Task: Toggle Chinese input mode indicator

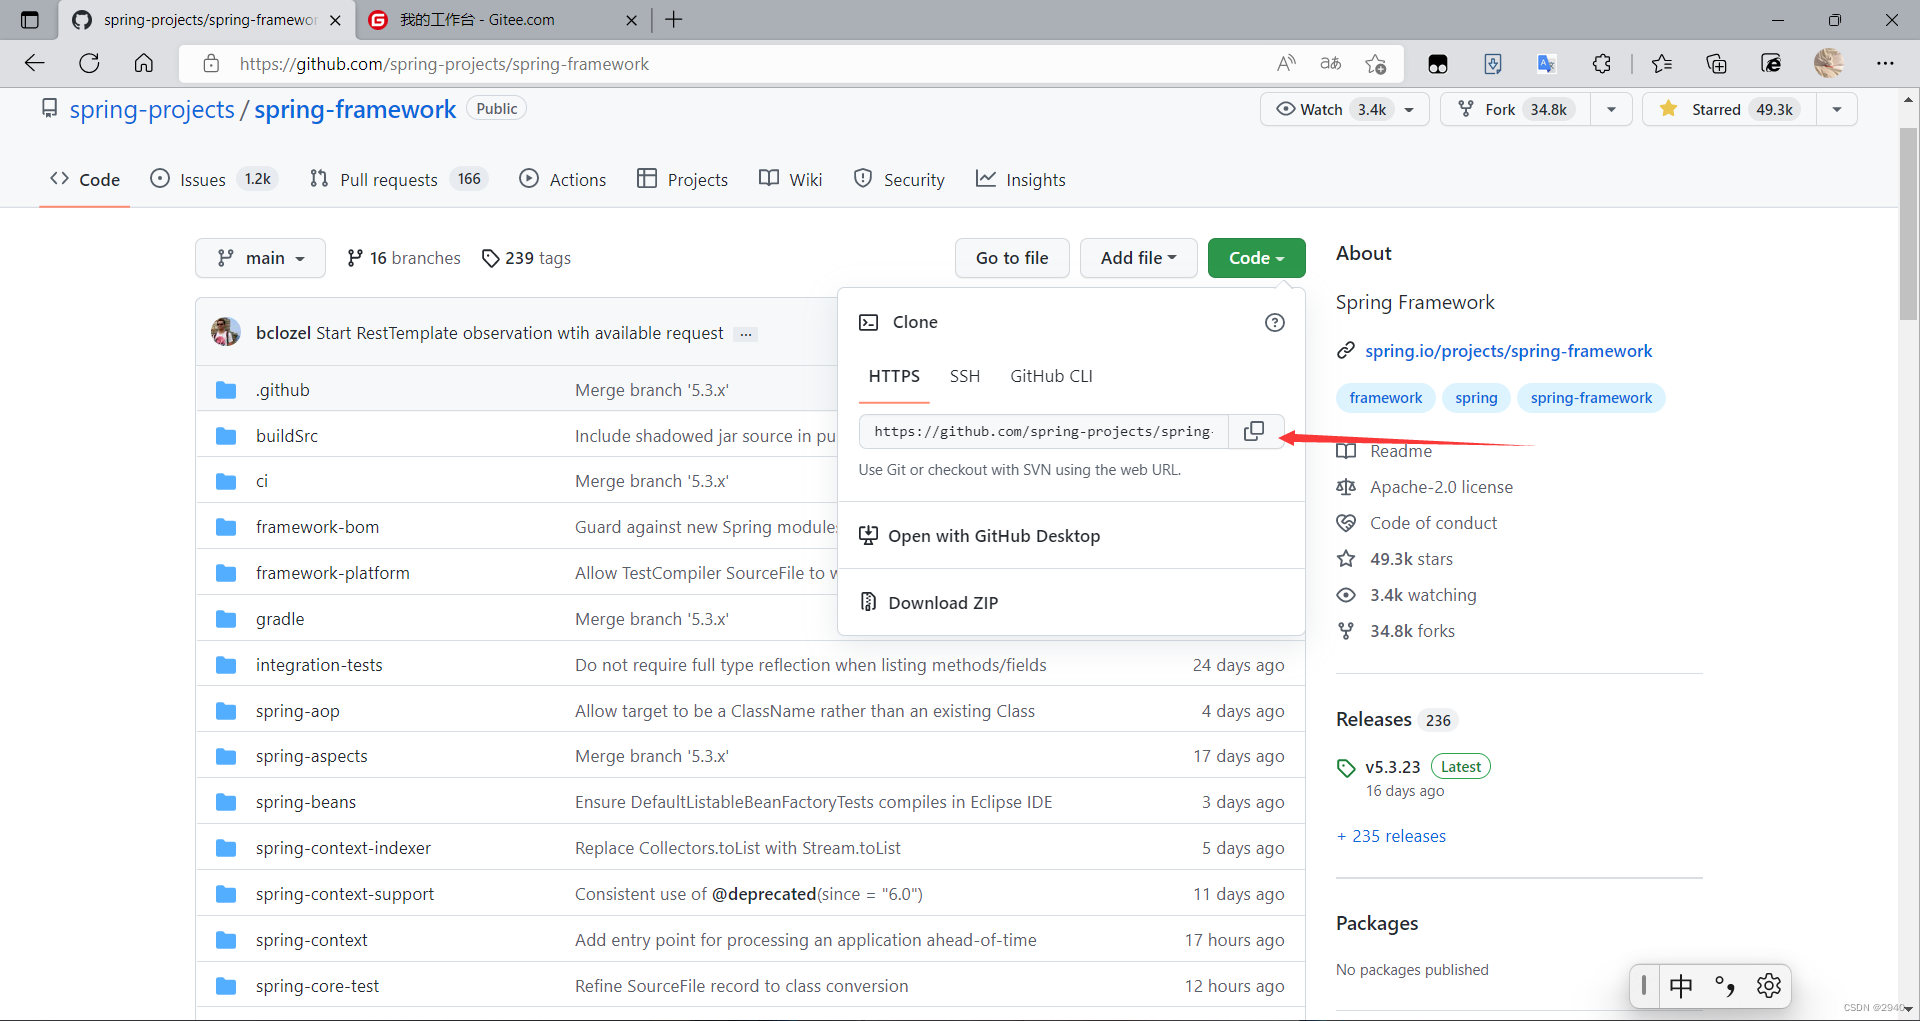Action: (x=1682, y=986)
